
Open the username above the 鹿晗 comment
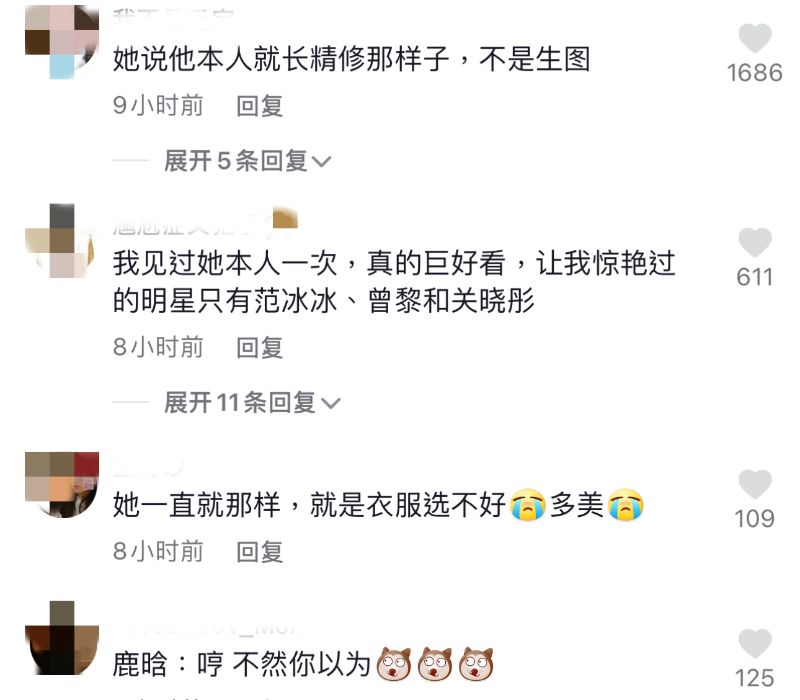pos(210,628)
